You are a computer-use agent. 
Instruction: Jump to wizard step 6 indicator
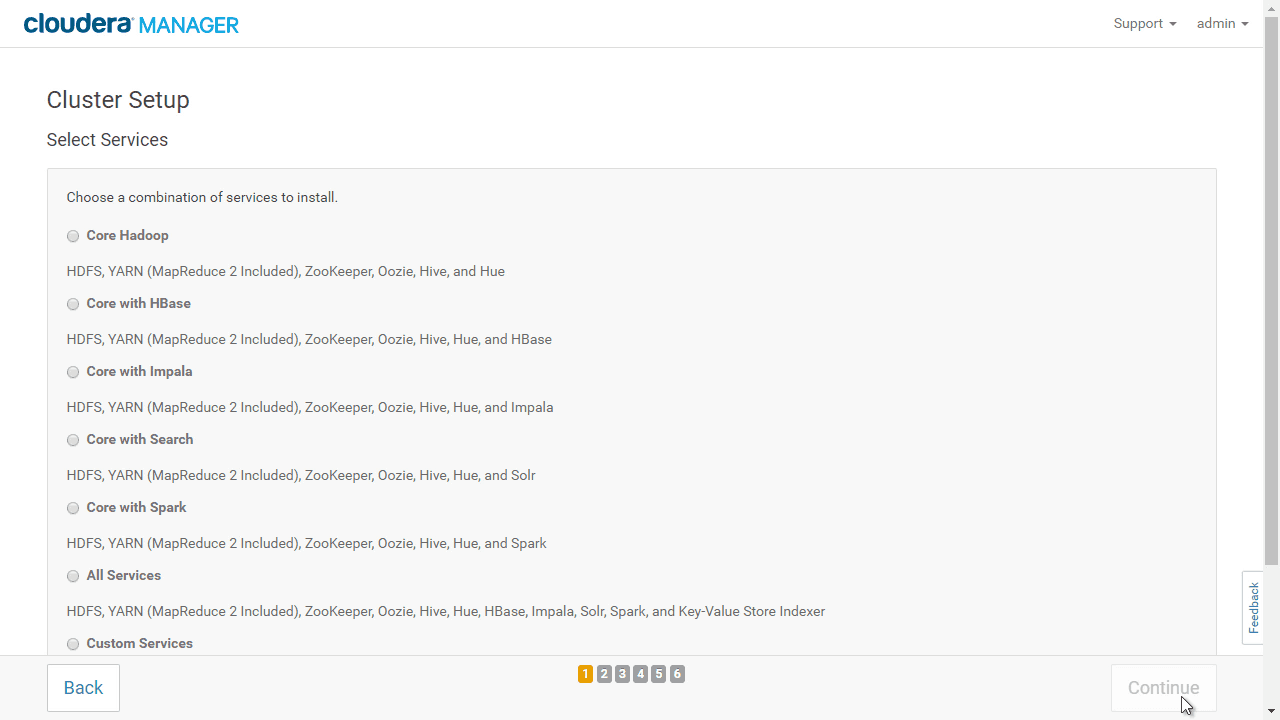pyautogui.click(x=677, y=674)
